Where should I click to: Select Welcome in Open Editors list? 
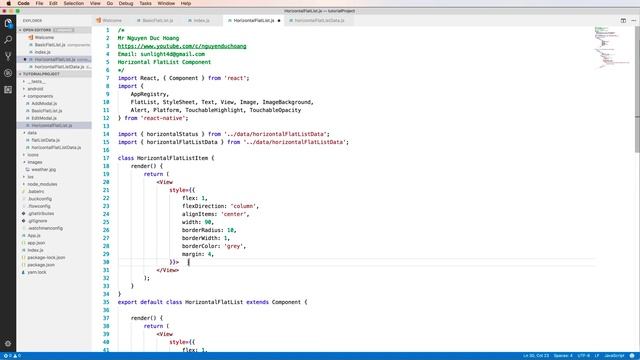pyautogui.click(x=44, y=38)
